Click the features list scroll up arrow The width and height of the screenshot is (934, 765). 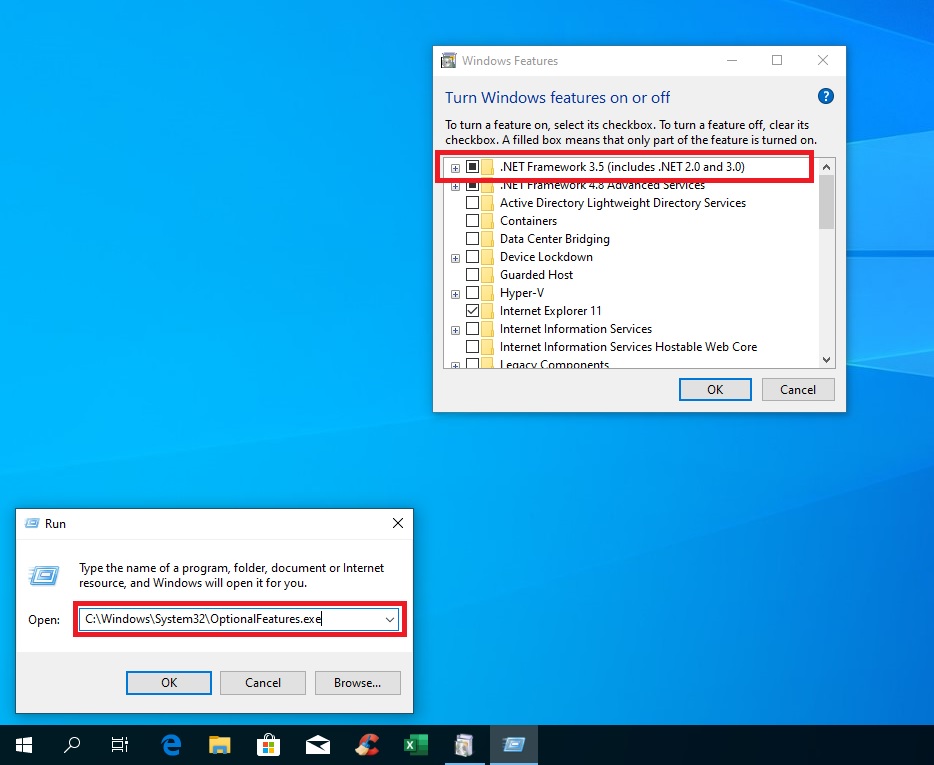coord(826,167)
